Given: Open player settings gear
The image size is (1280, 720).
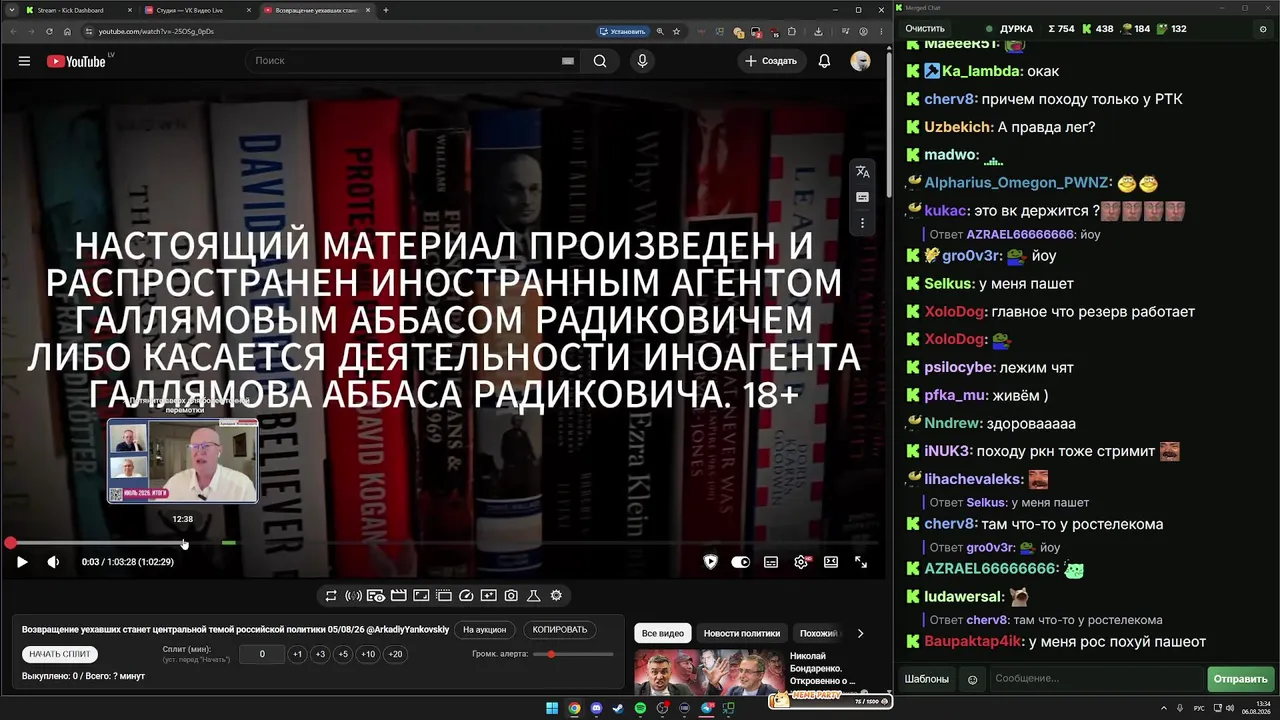Looking at the screenshot, I should coord(801,562).
